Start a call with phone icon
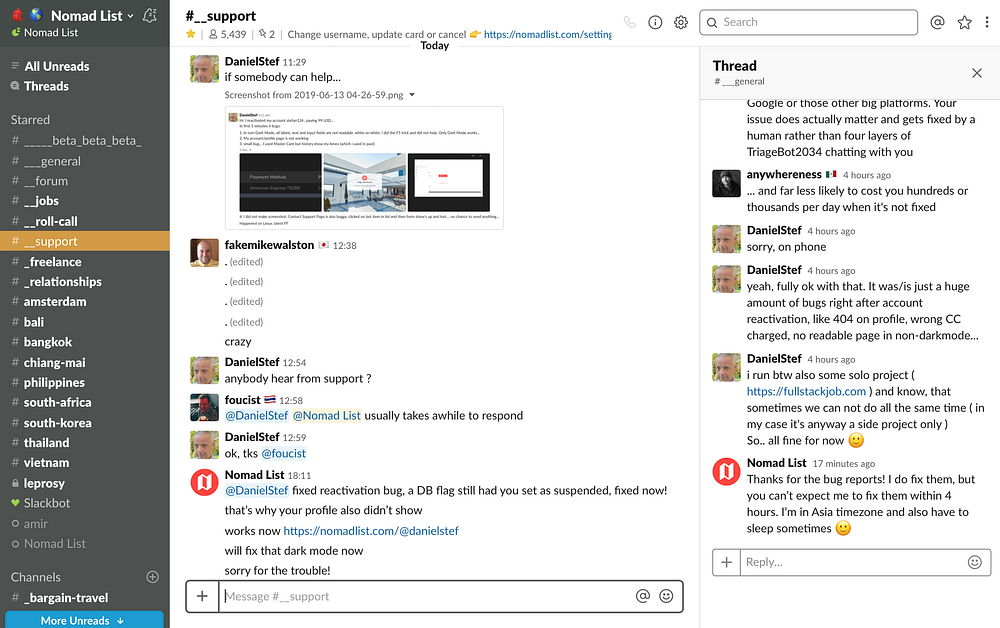This screenshot has height=628, width=1000. tap(629, 22)
